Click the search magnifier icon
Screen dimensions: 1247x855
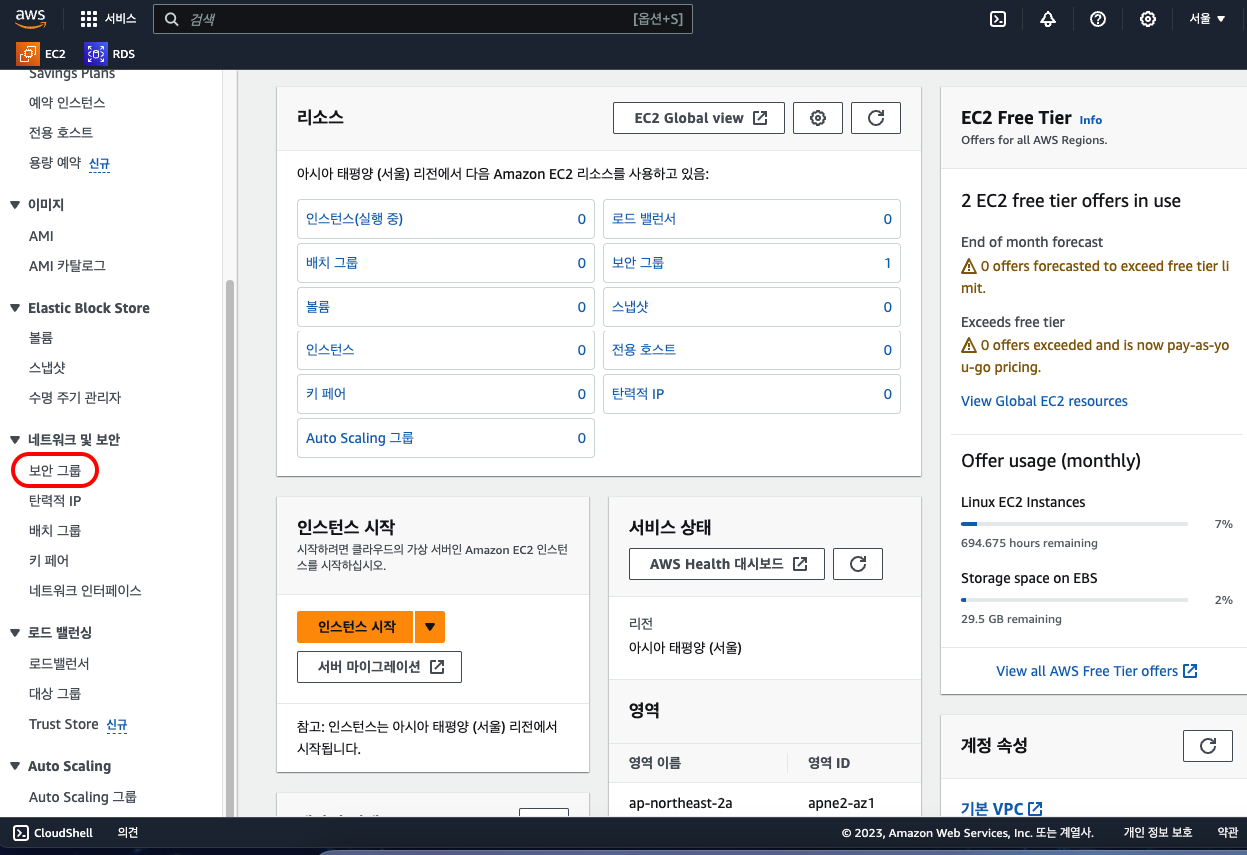172,19
